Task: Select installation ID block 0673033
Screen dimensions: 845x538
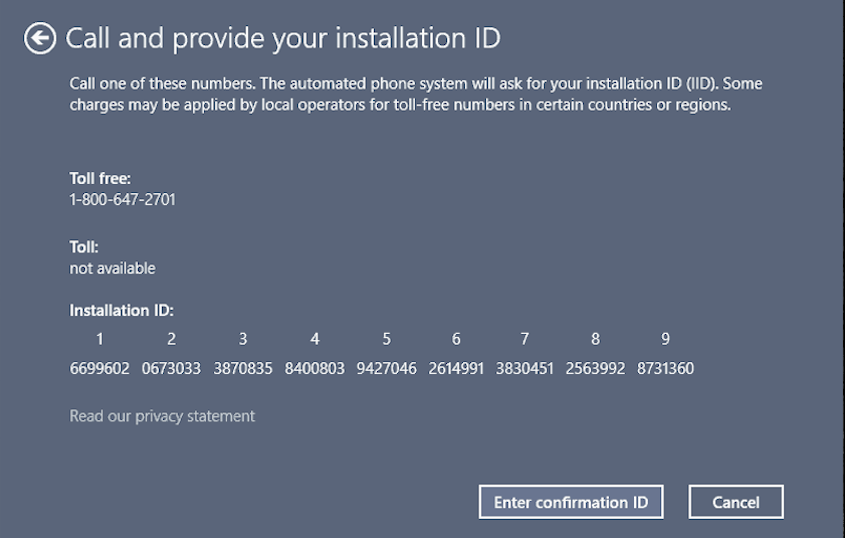Action: [171, 368]
